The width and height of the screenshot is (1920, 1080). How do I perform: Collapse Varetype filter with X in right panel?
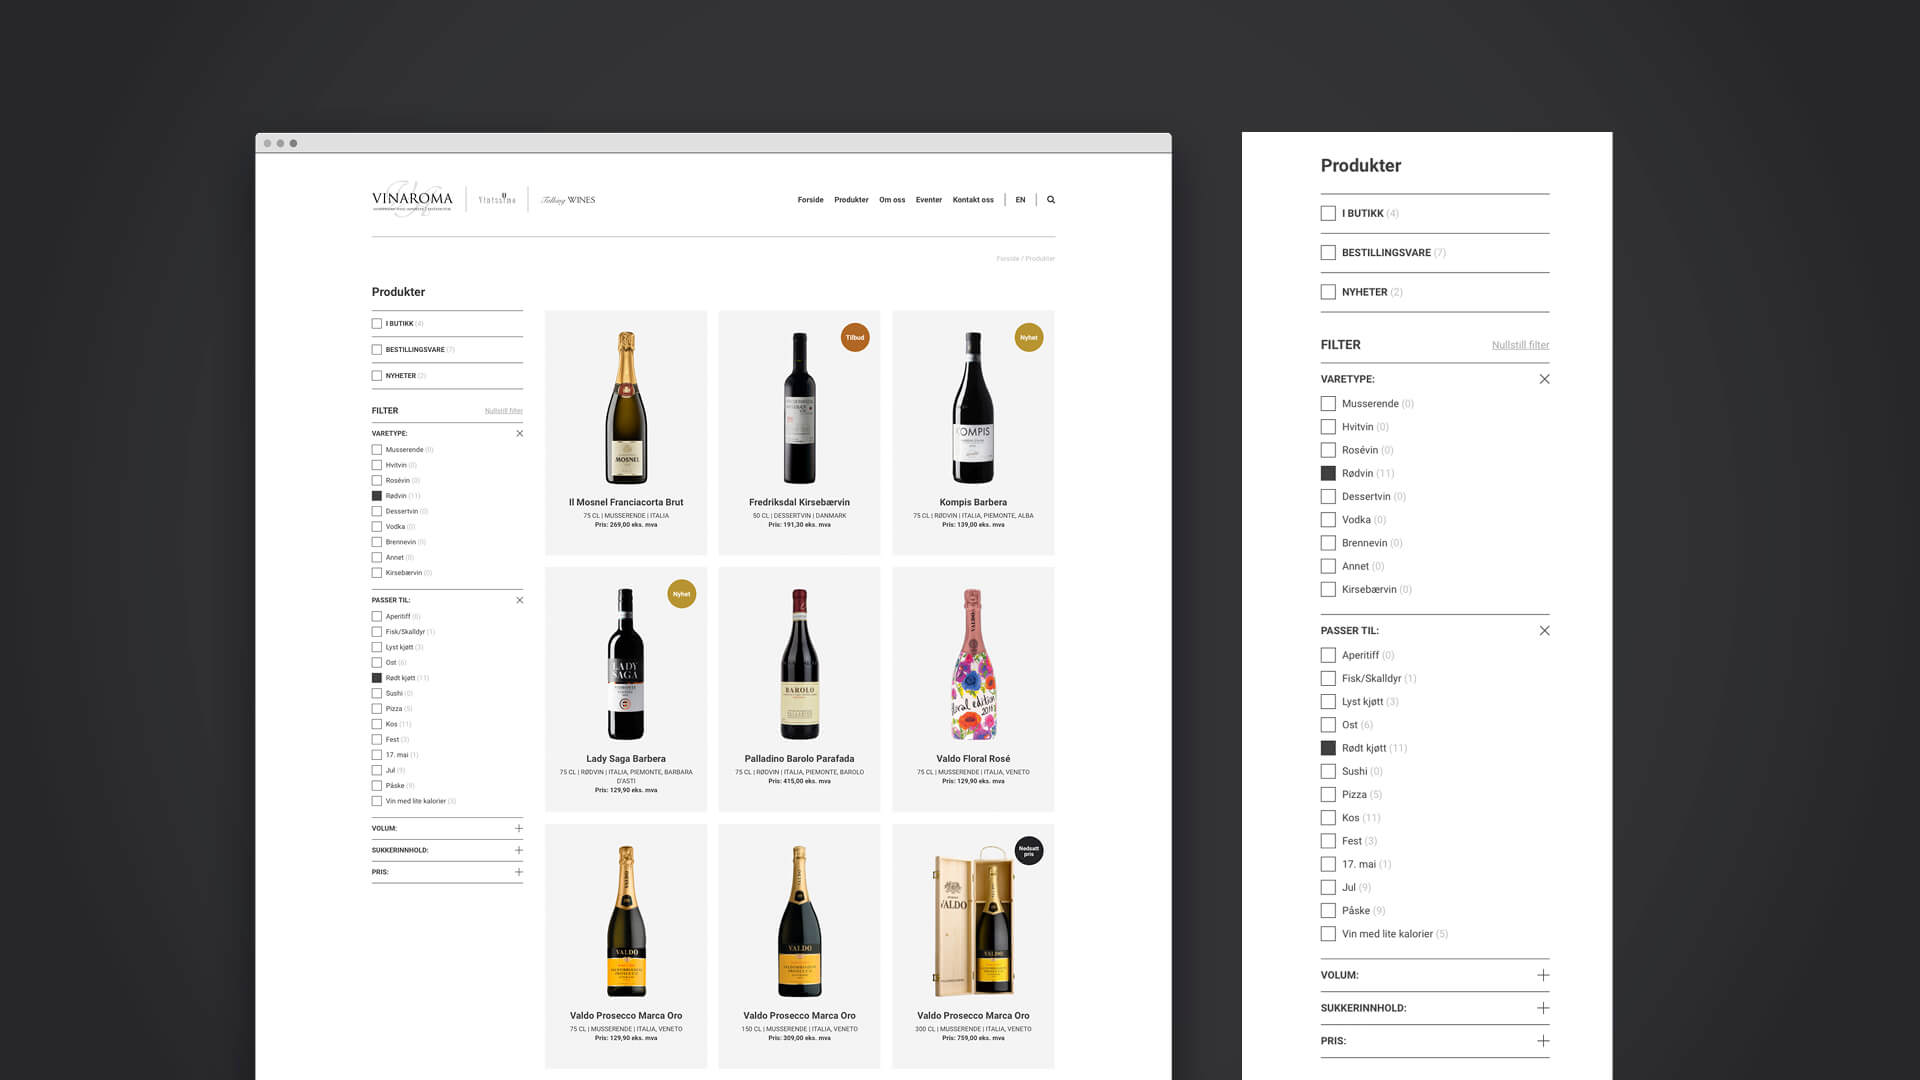[1544, 379]
